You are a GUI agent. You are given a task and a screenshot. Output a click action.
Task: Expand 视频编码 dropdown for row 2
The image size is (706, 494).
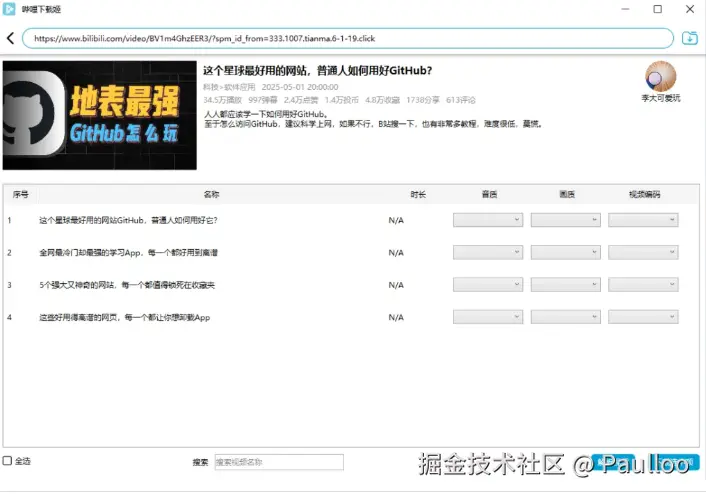click(x=643, y=252)
